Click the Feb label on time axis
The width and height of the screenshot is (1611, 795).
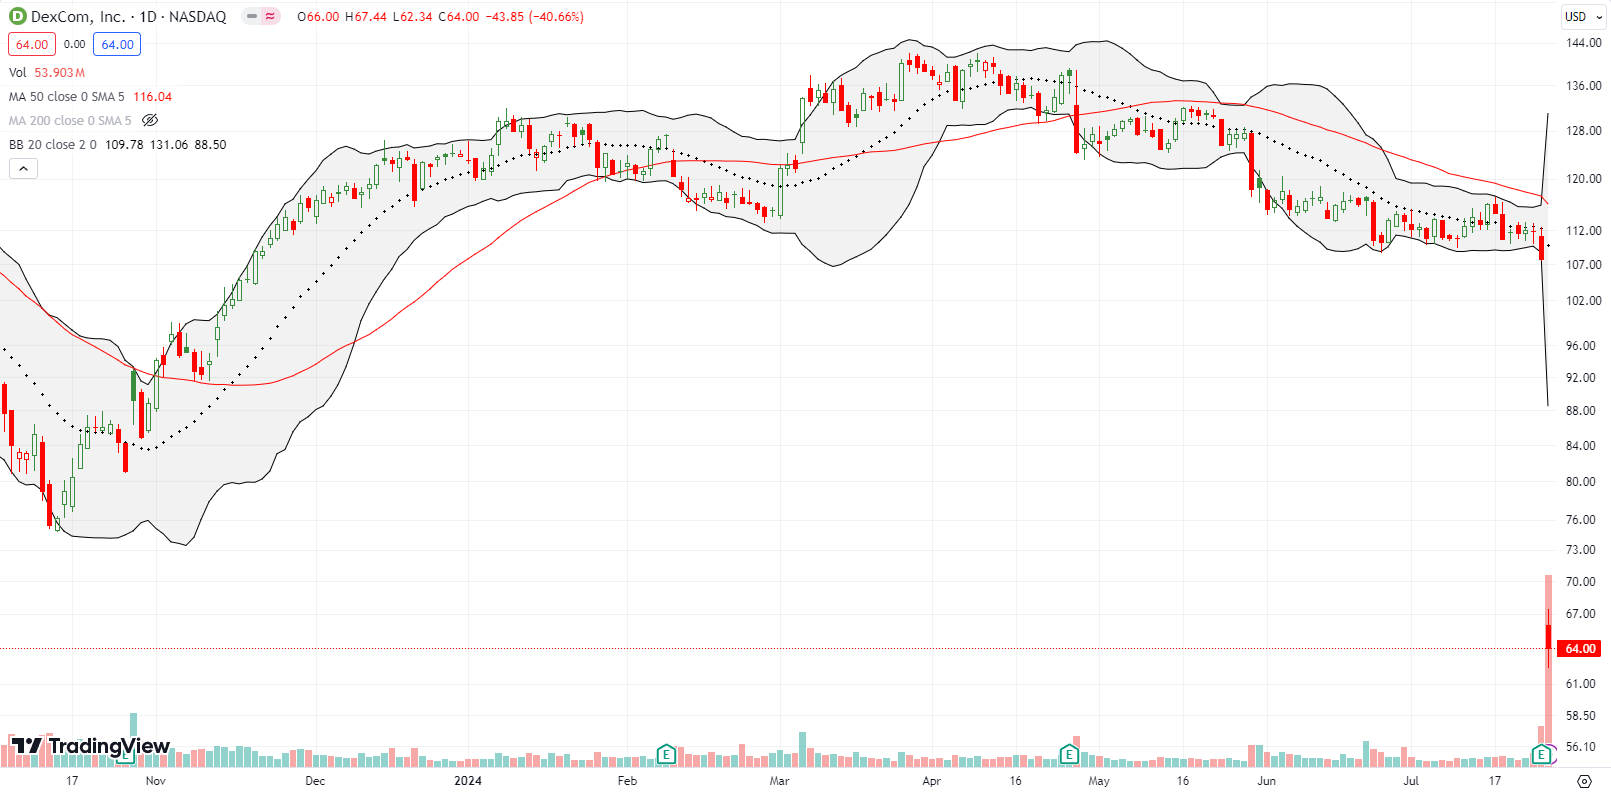click(x=627, y=781)
